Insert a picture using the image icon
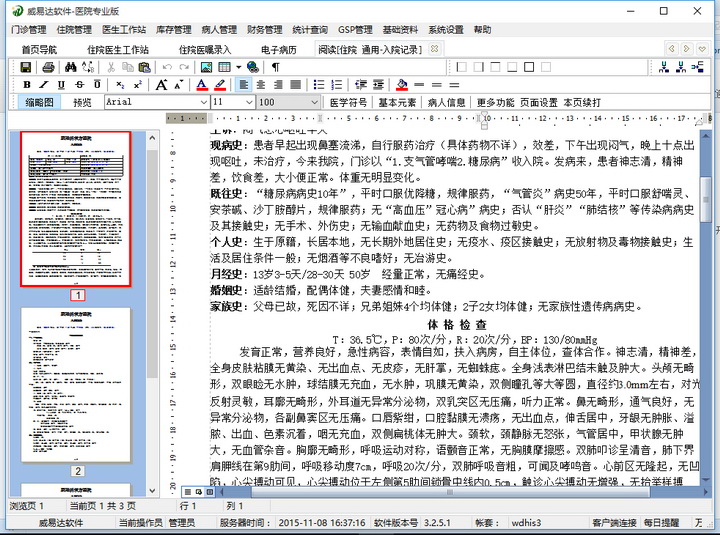Image resolution: width=720 pixels, height=535 pixels. pyautogui.click(x=207, y=68)
